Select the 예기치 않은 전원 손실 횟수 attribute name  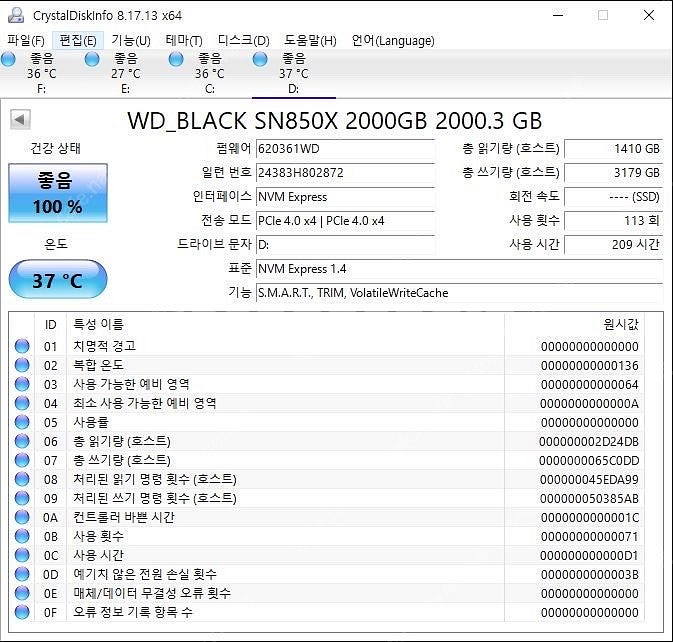pos(145,574)
